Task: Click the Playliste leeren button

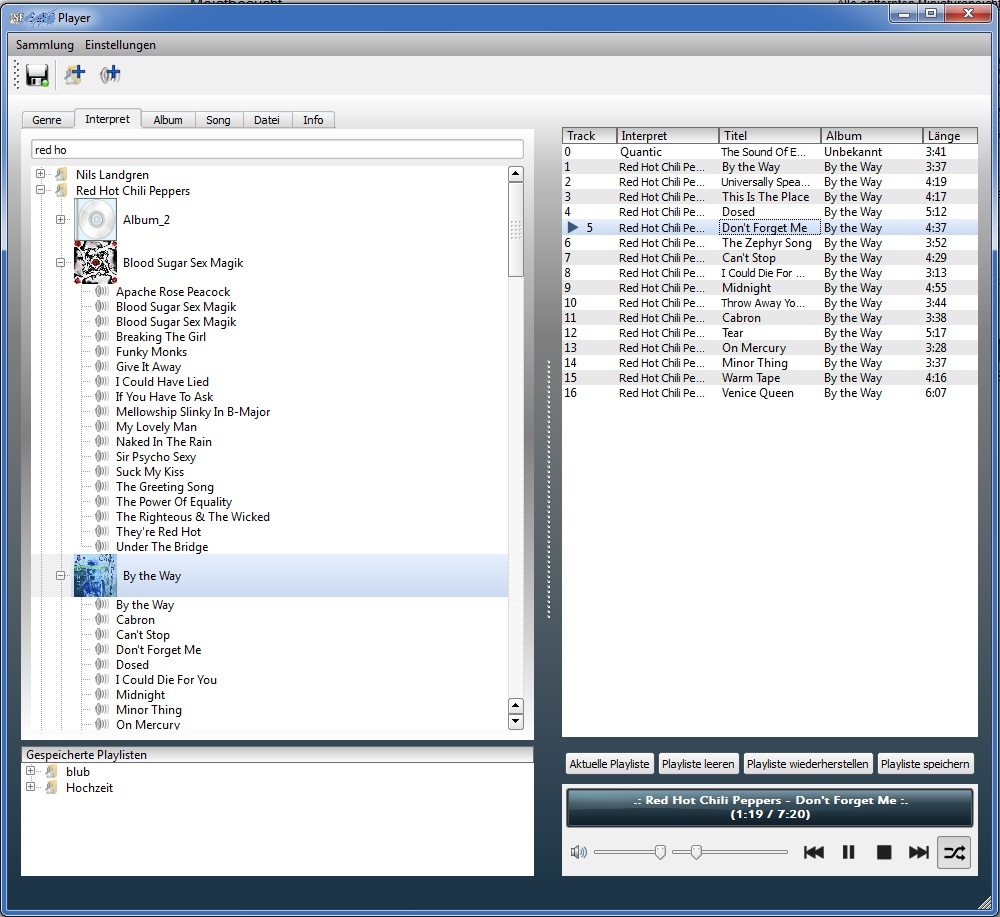Action: [697, 763]
